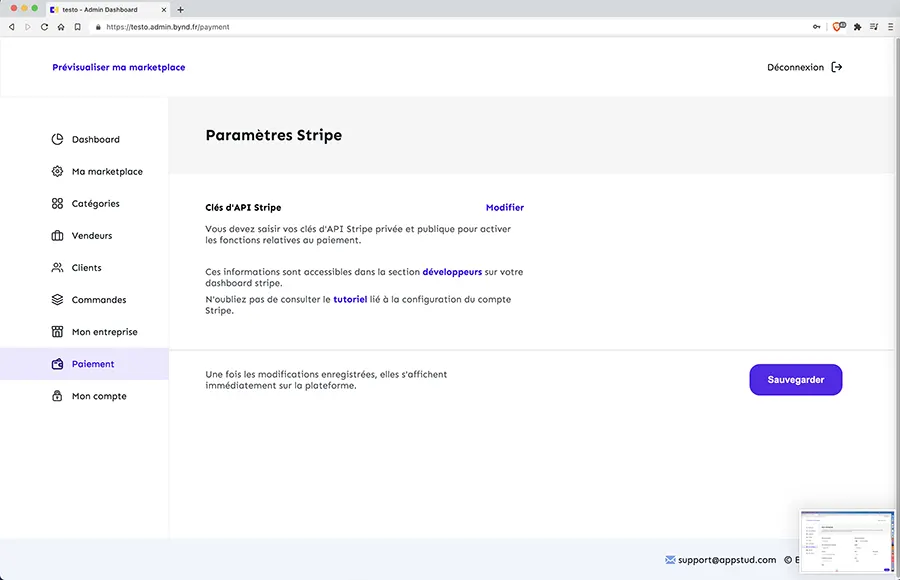
Task: Click the Ma marketplace gear icon
Action: click(57, 172)
